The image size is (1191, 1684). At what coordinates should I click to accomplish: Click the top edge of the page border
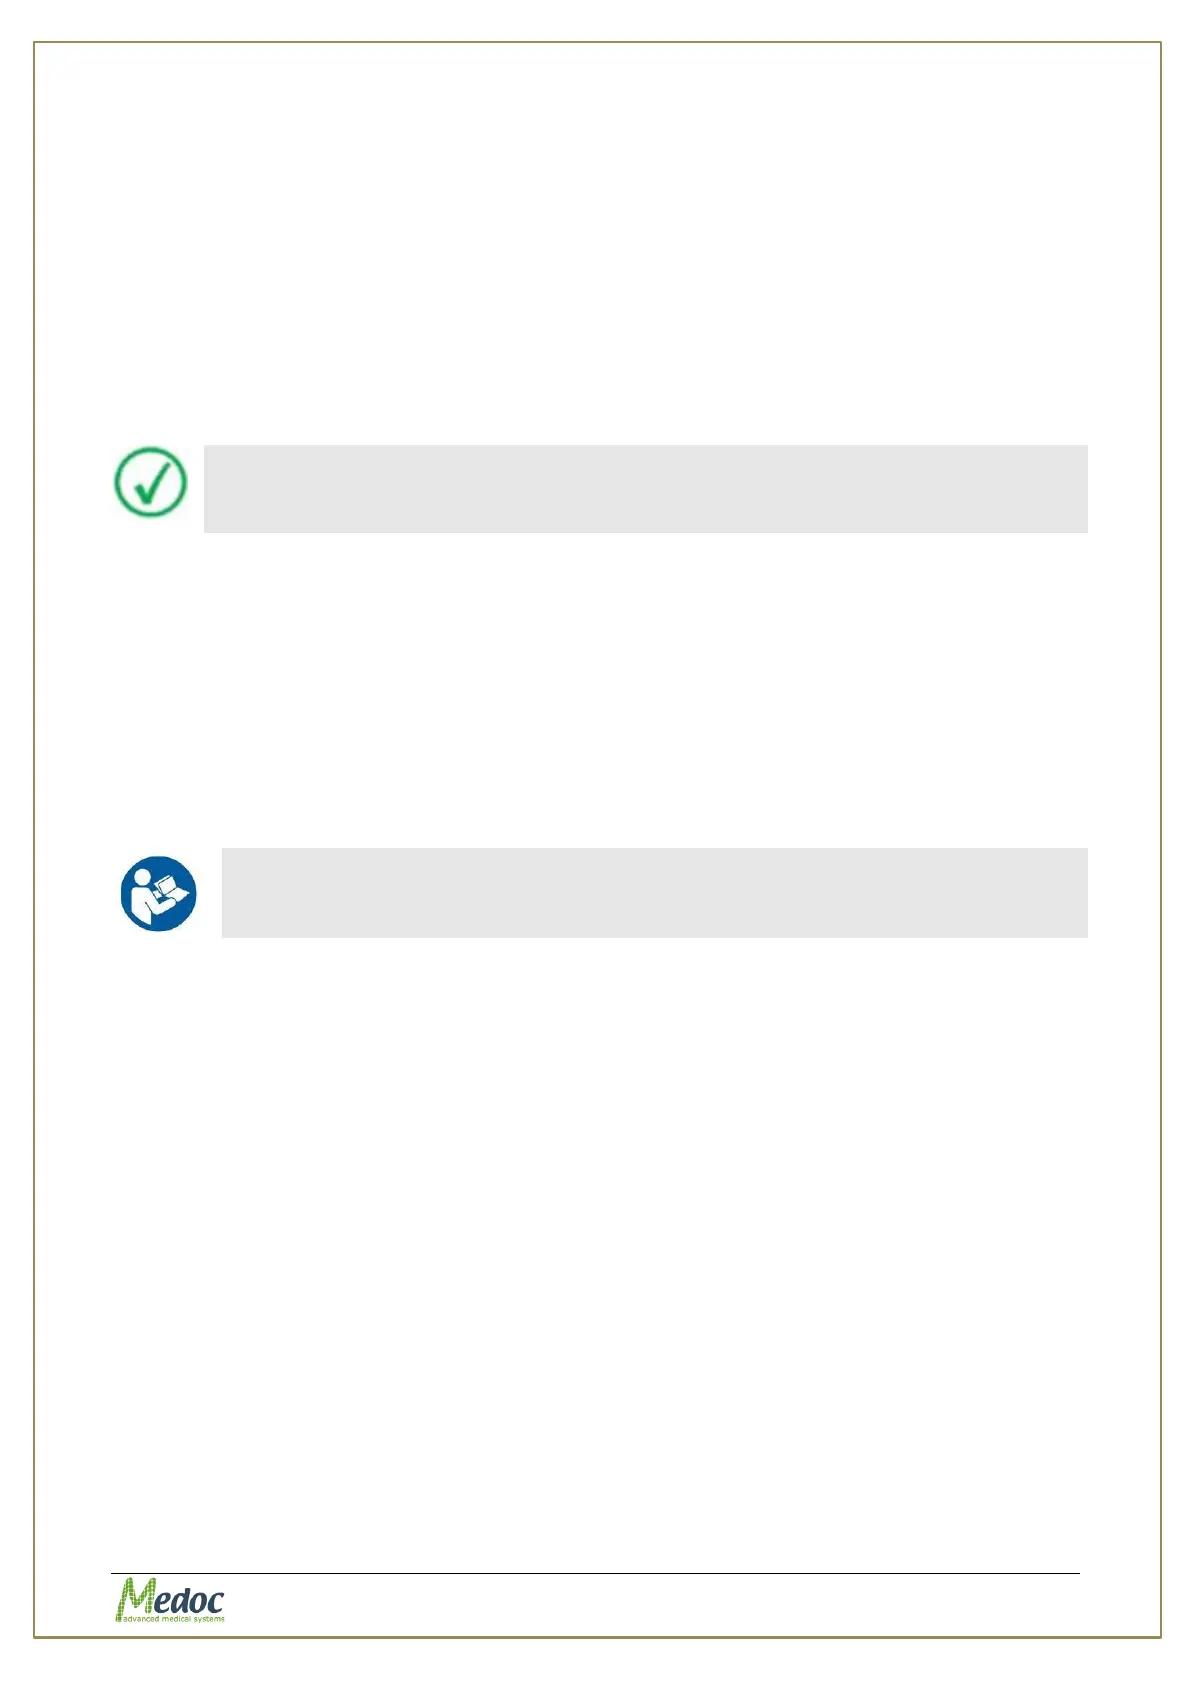[595, 42]
